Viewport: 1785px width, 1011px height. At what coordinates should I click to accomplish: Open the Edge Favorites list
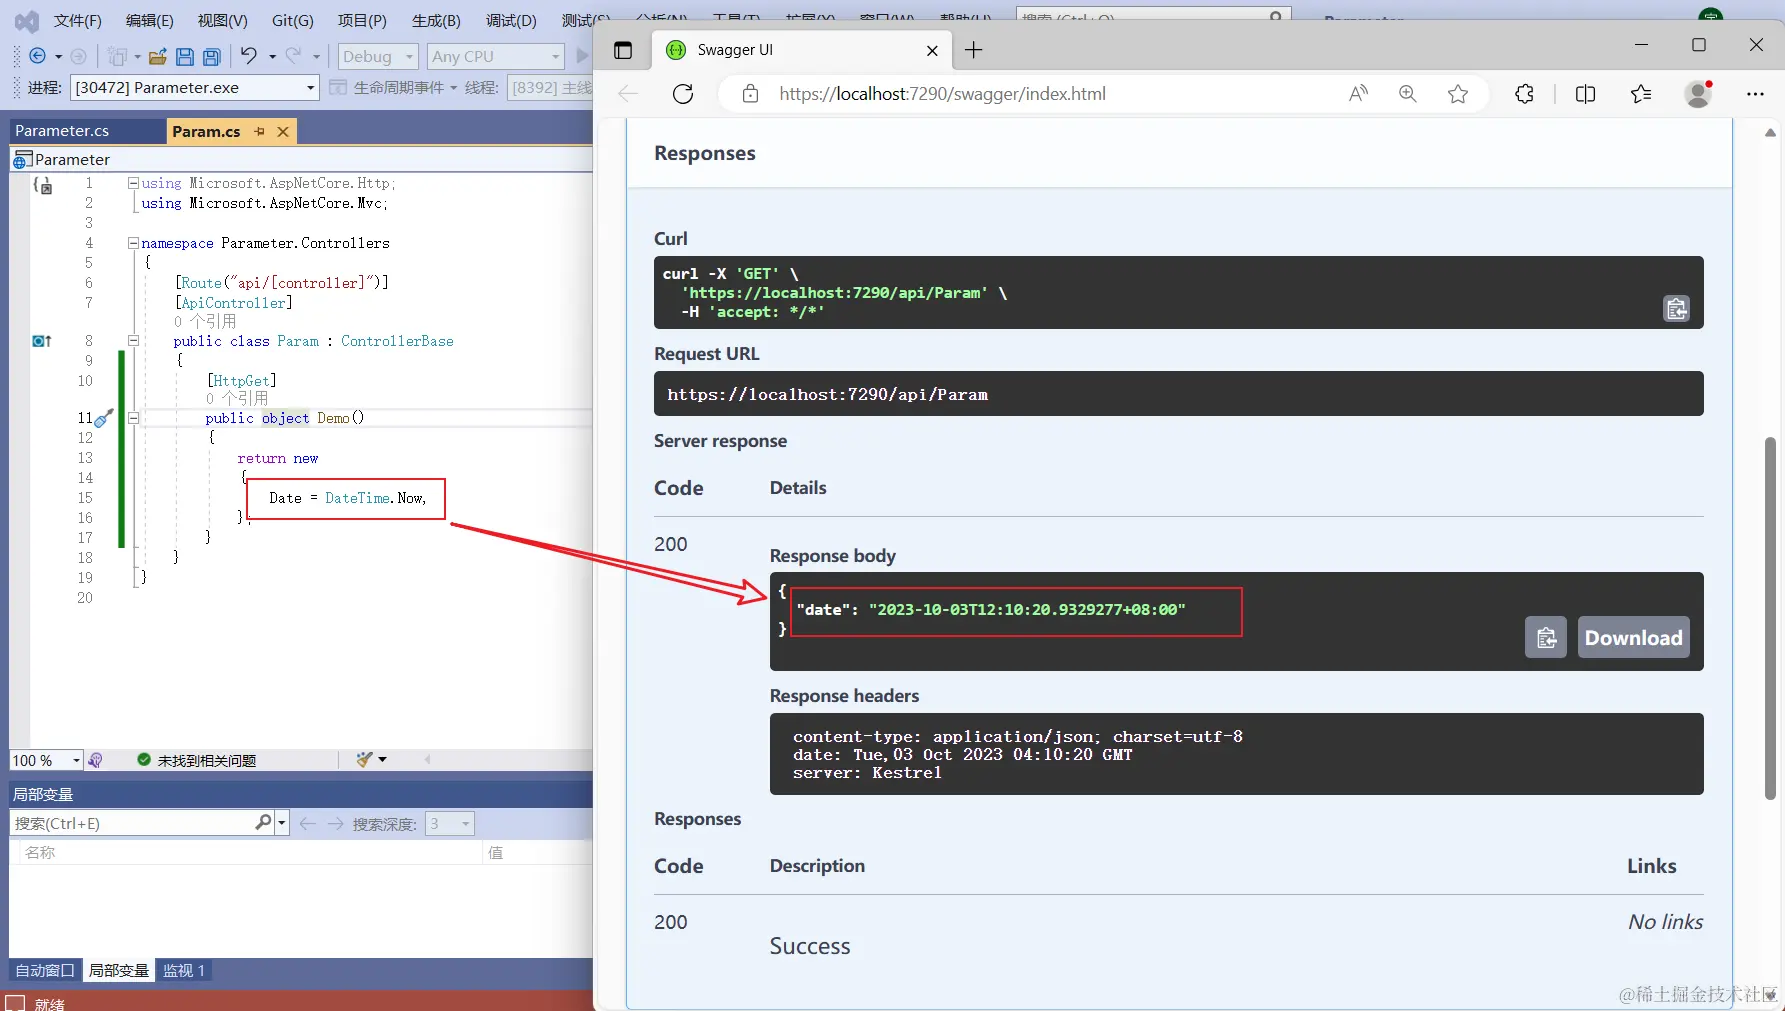click(x=1641, y=94)
